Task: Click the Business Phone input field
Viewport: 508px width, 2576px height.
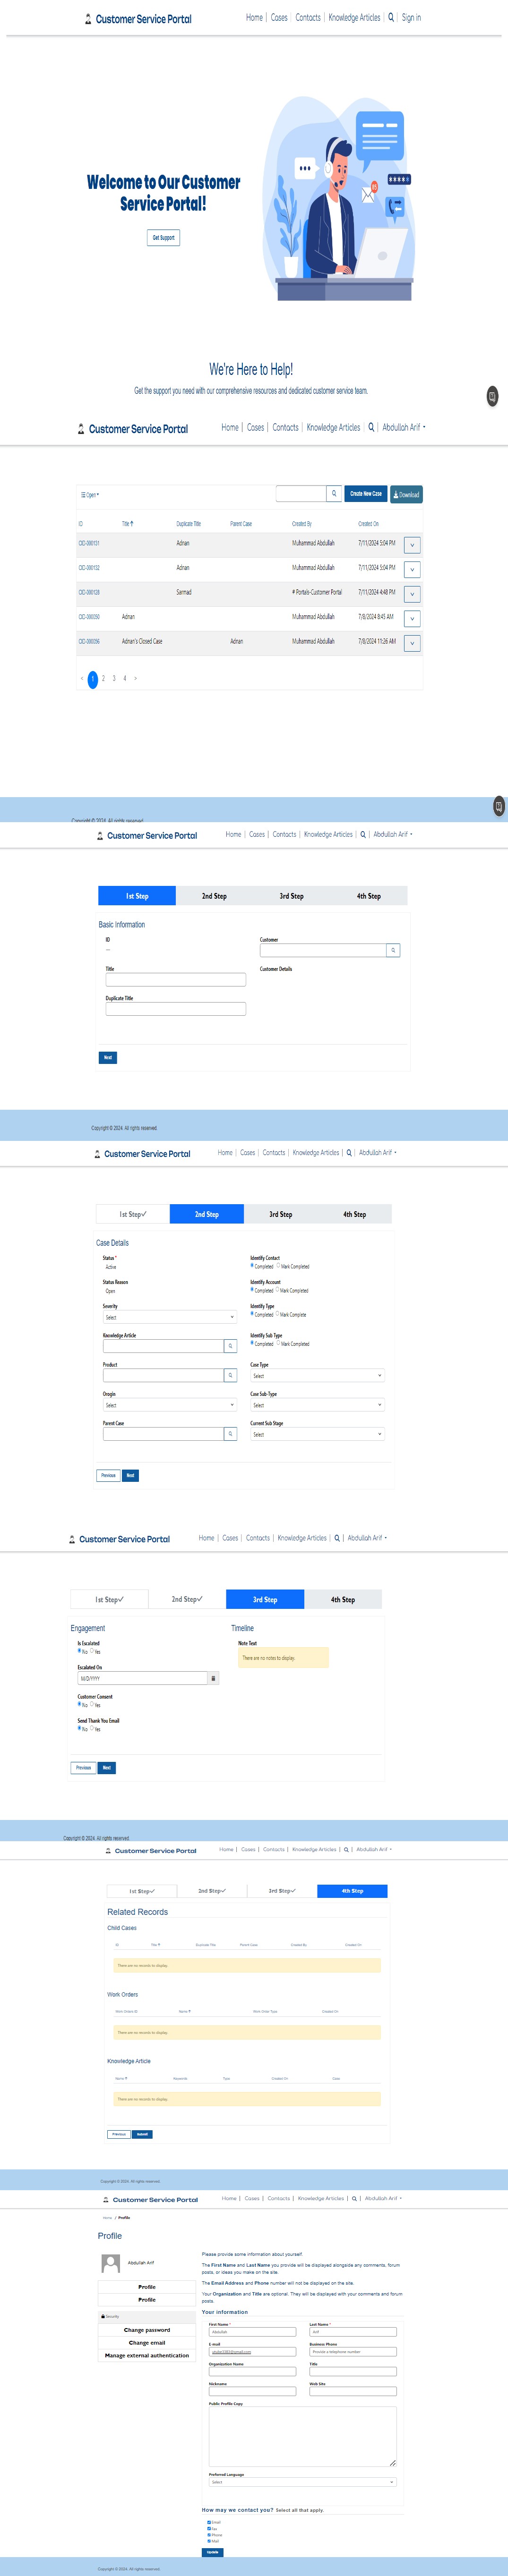Action: pos(353,2352)
